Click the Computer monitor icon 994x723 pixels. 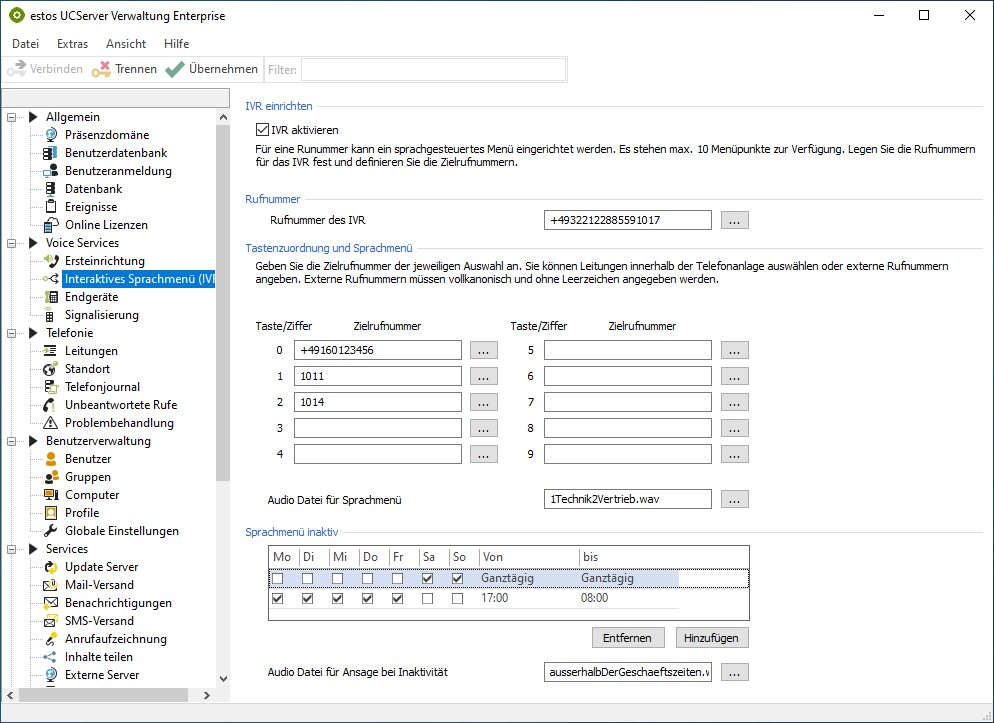point(51,495)
